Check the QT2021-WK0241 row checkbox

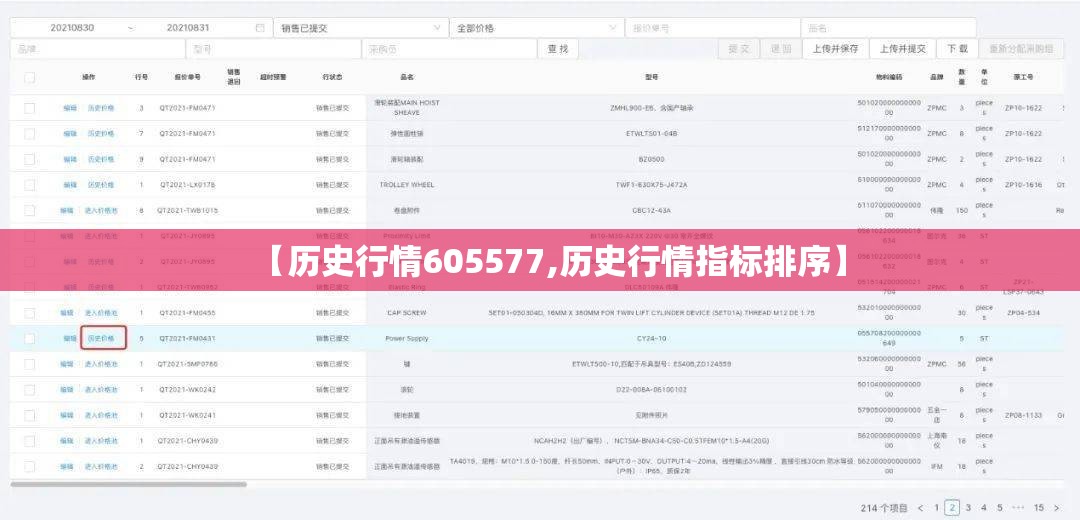[x=30, y=415]
